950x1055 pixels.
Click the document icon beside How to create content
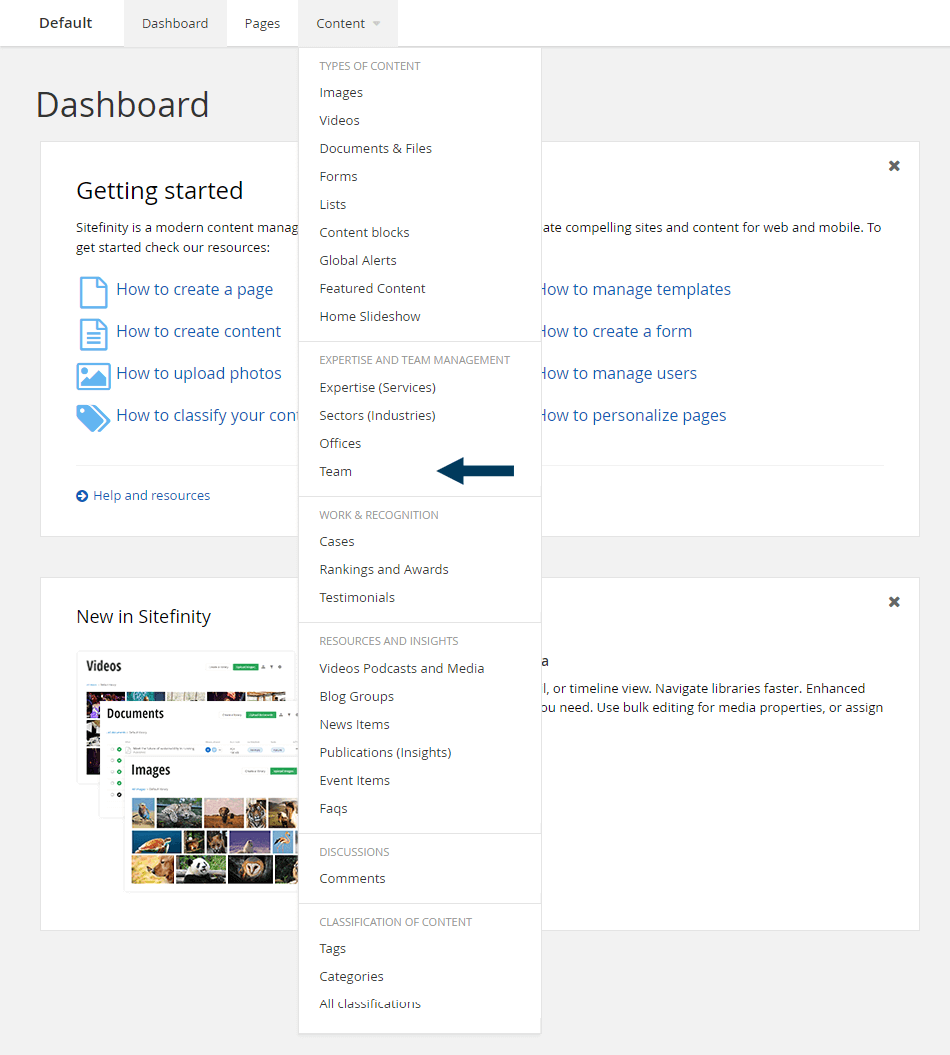coord(94,334)
